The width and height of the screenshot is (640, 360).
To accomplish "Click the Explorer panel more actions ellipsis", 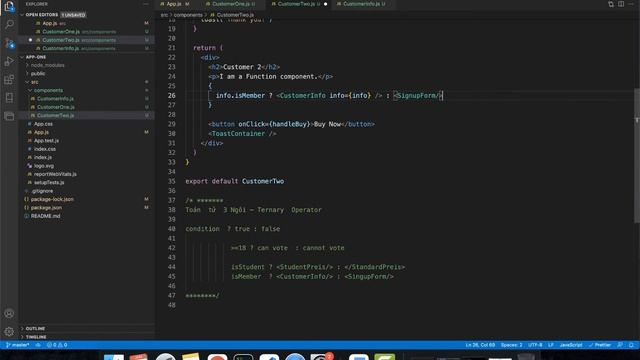I will pyautogui.click(x=146, y=4).
